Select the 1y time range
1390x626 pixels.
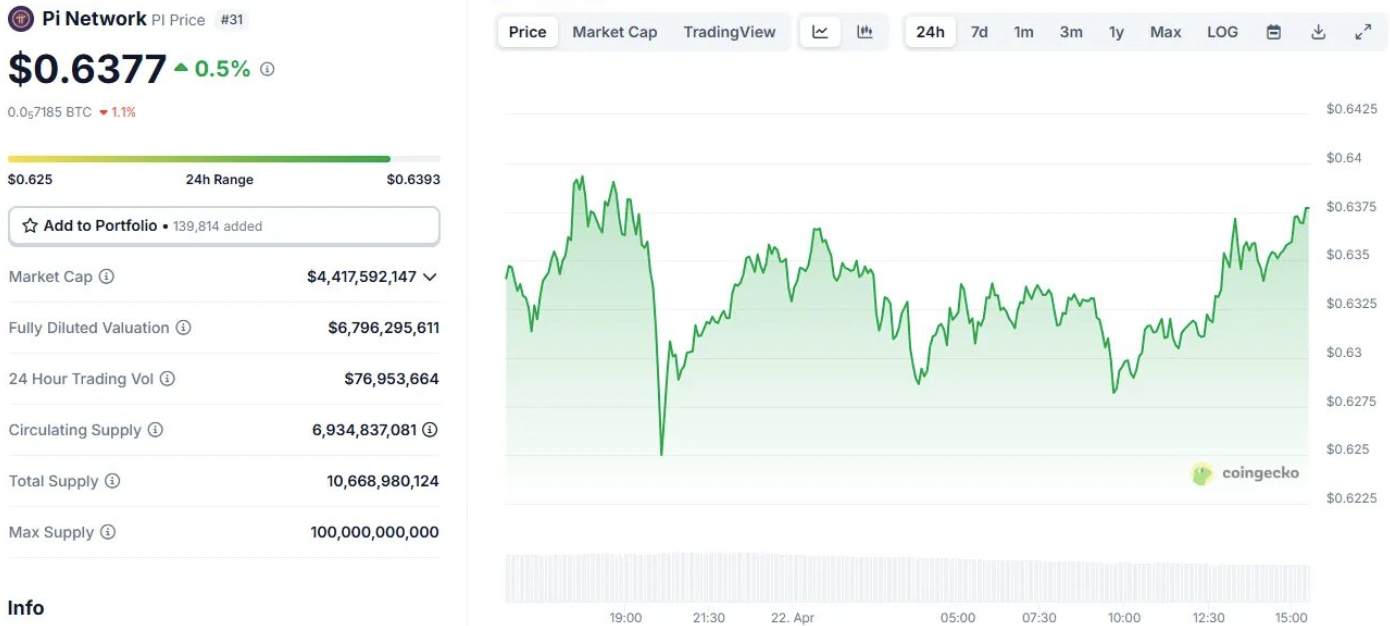point(1116,32)
